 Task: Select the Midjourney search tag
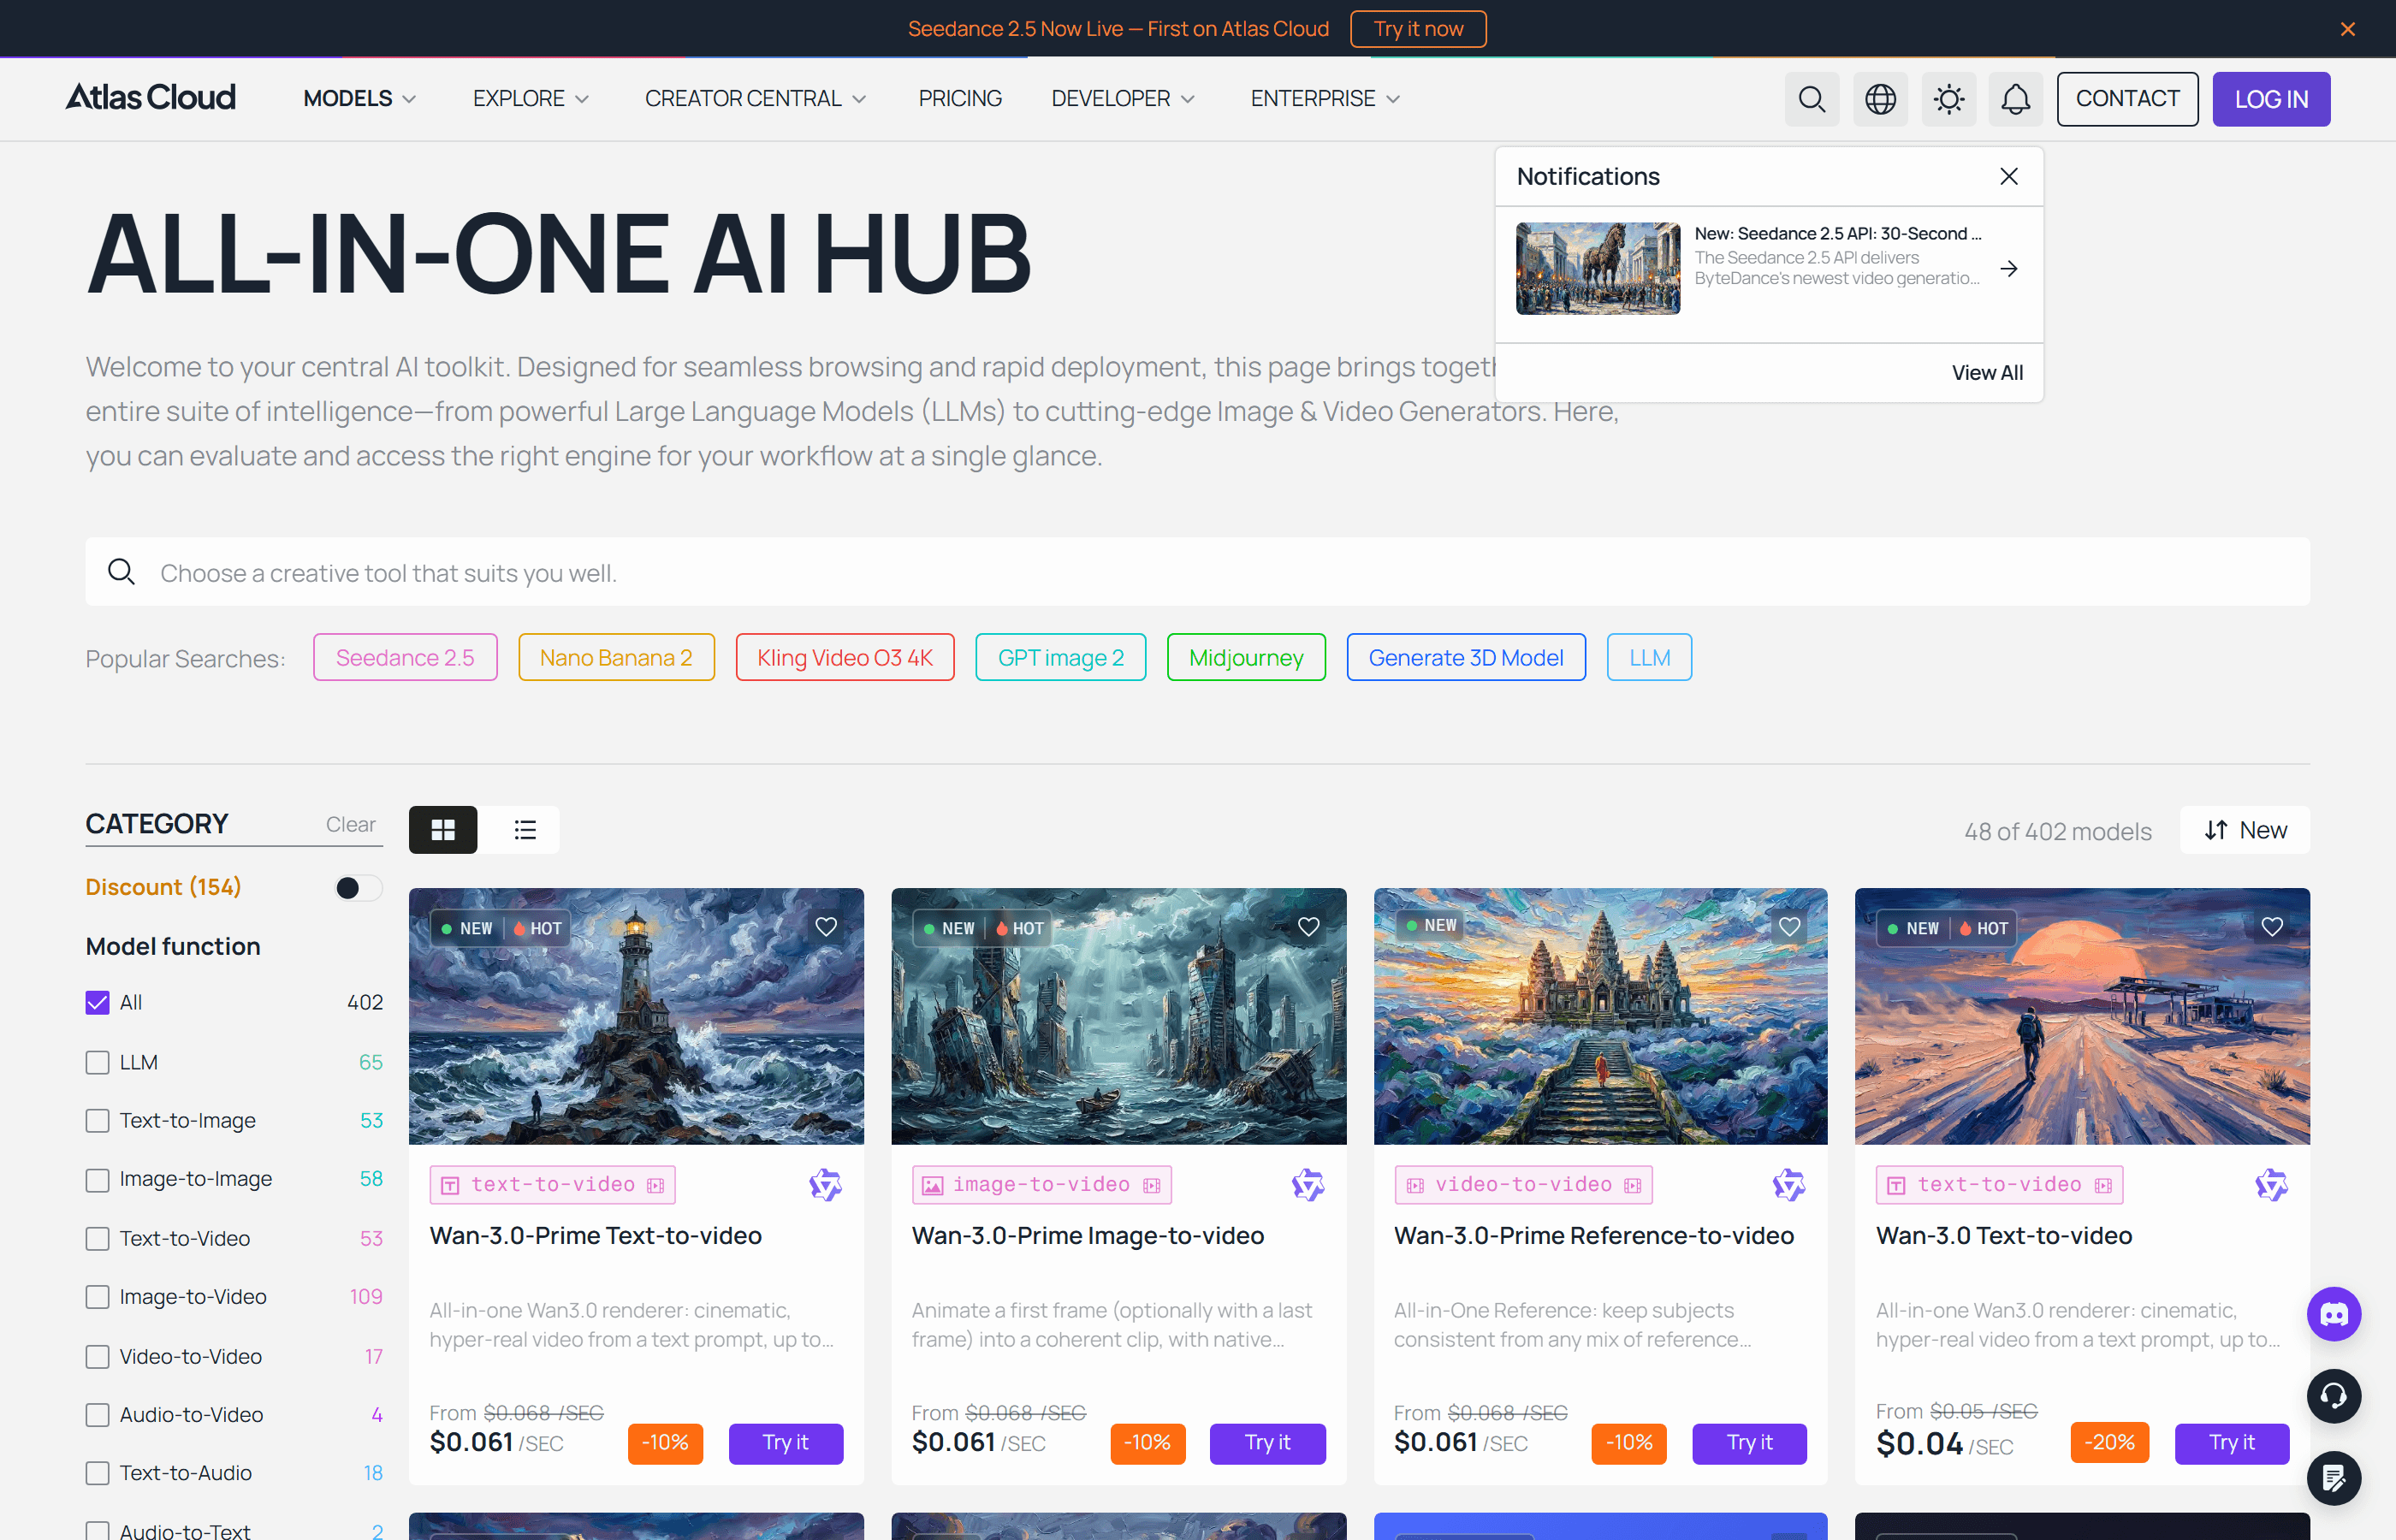(x=1246, y=657)
